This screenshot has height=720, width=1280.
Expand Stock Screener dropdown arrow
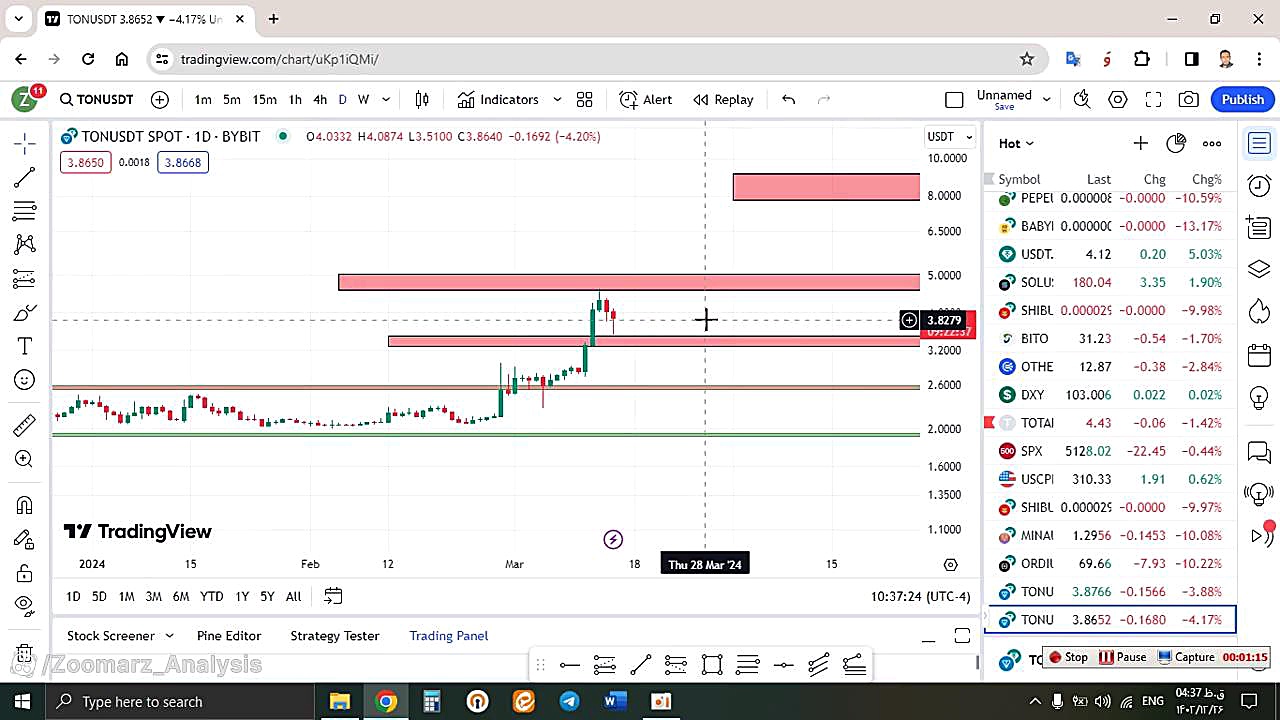tap(169, 636)
